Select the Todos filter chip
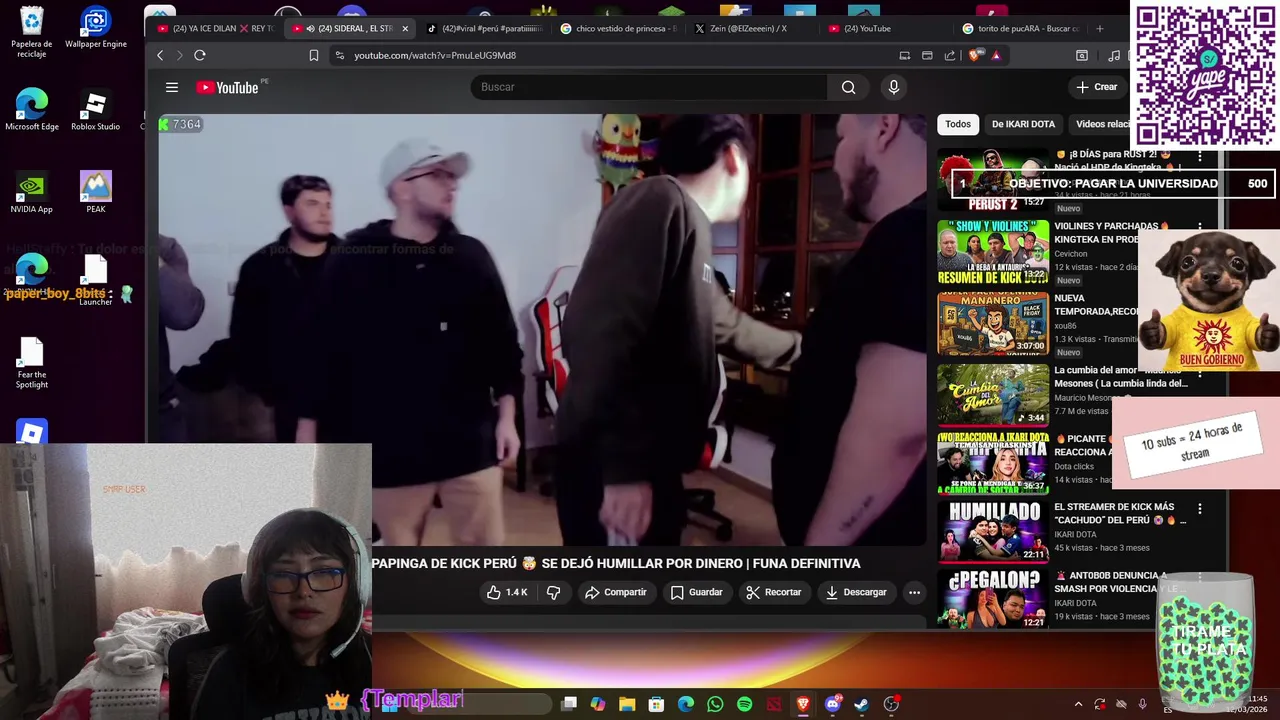Screen dimensions: 1280x720 point(958,124)
